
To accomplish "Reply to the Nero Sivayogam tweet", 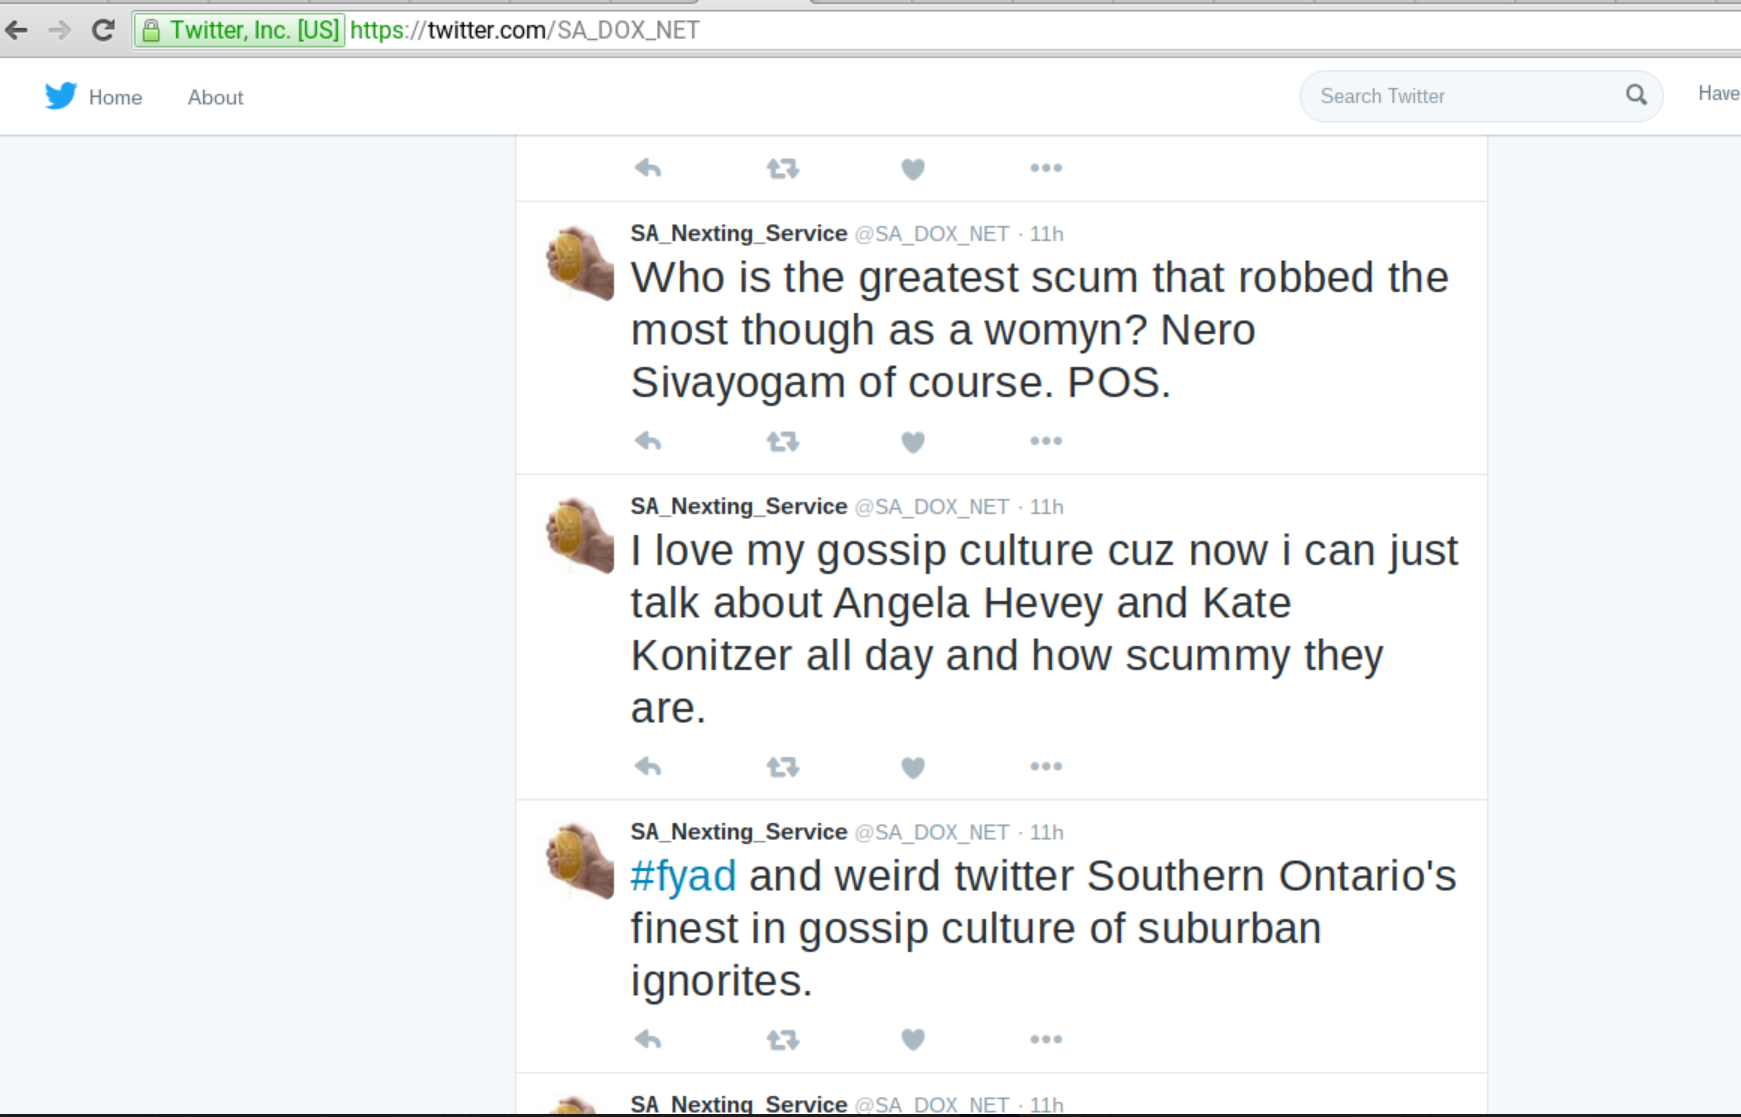I will (x=648, y=441).
